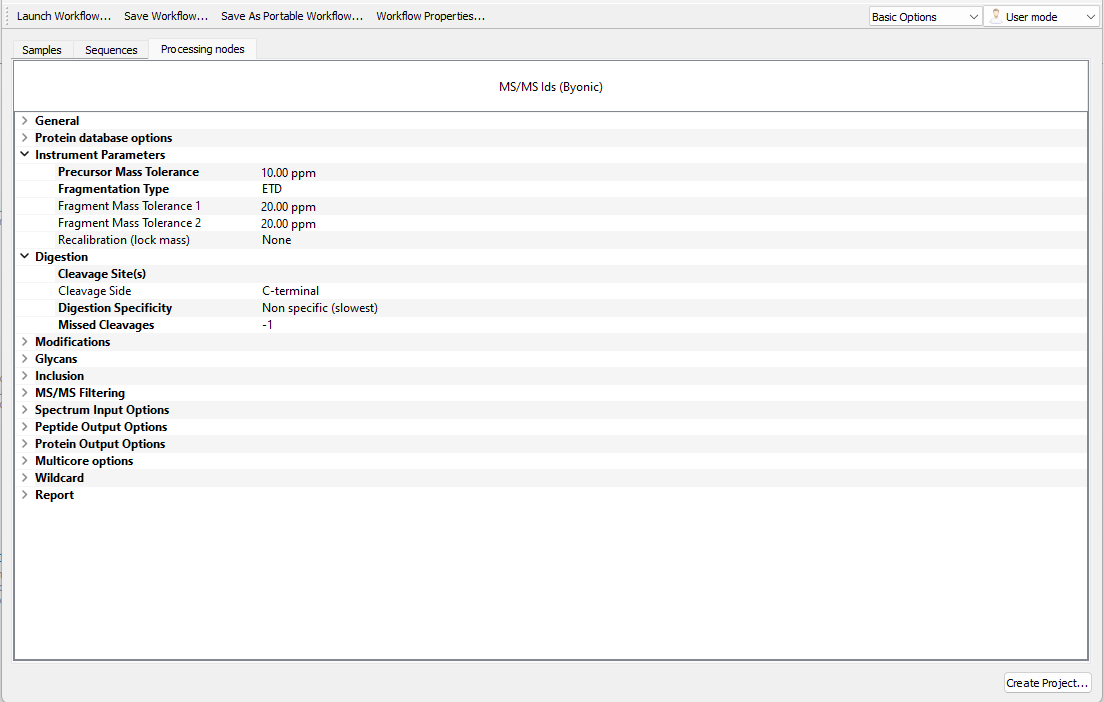Select the Non specific (slowest) digestion value
1104x702 pixels.
click(x=320, y=308)
